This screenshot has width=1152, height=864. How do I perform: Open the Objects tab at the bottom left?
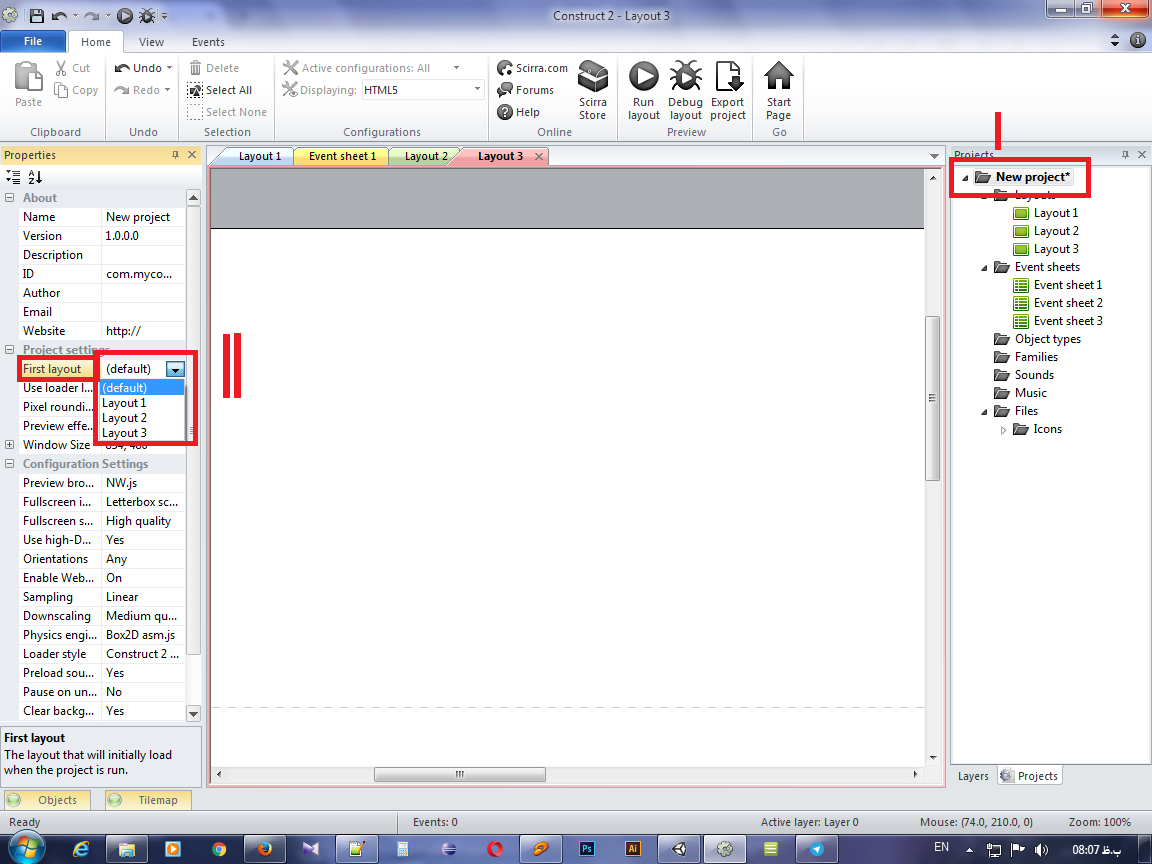[47, 800]
